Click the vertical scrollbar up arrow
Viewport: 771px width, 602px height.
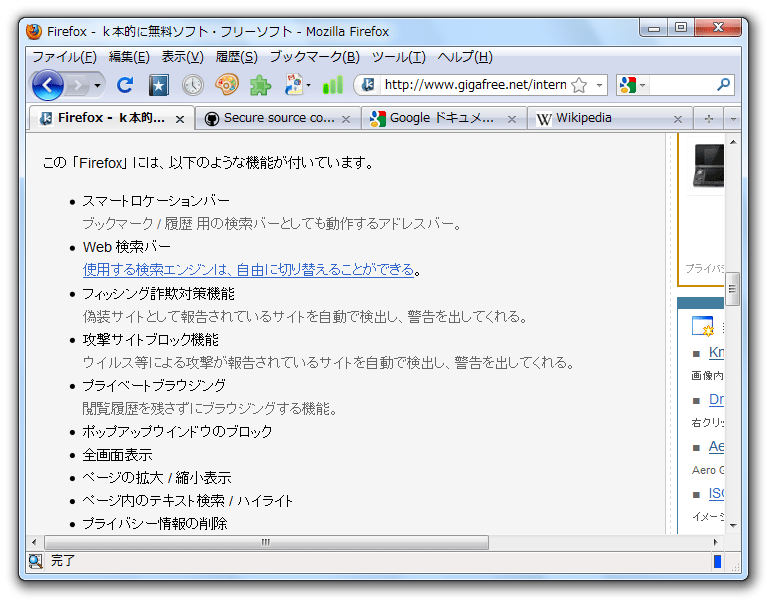(x=733, y=142)
